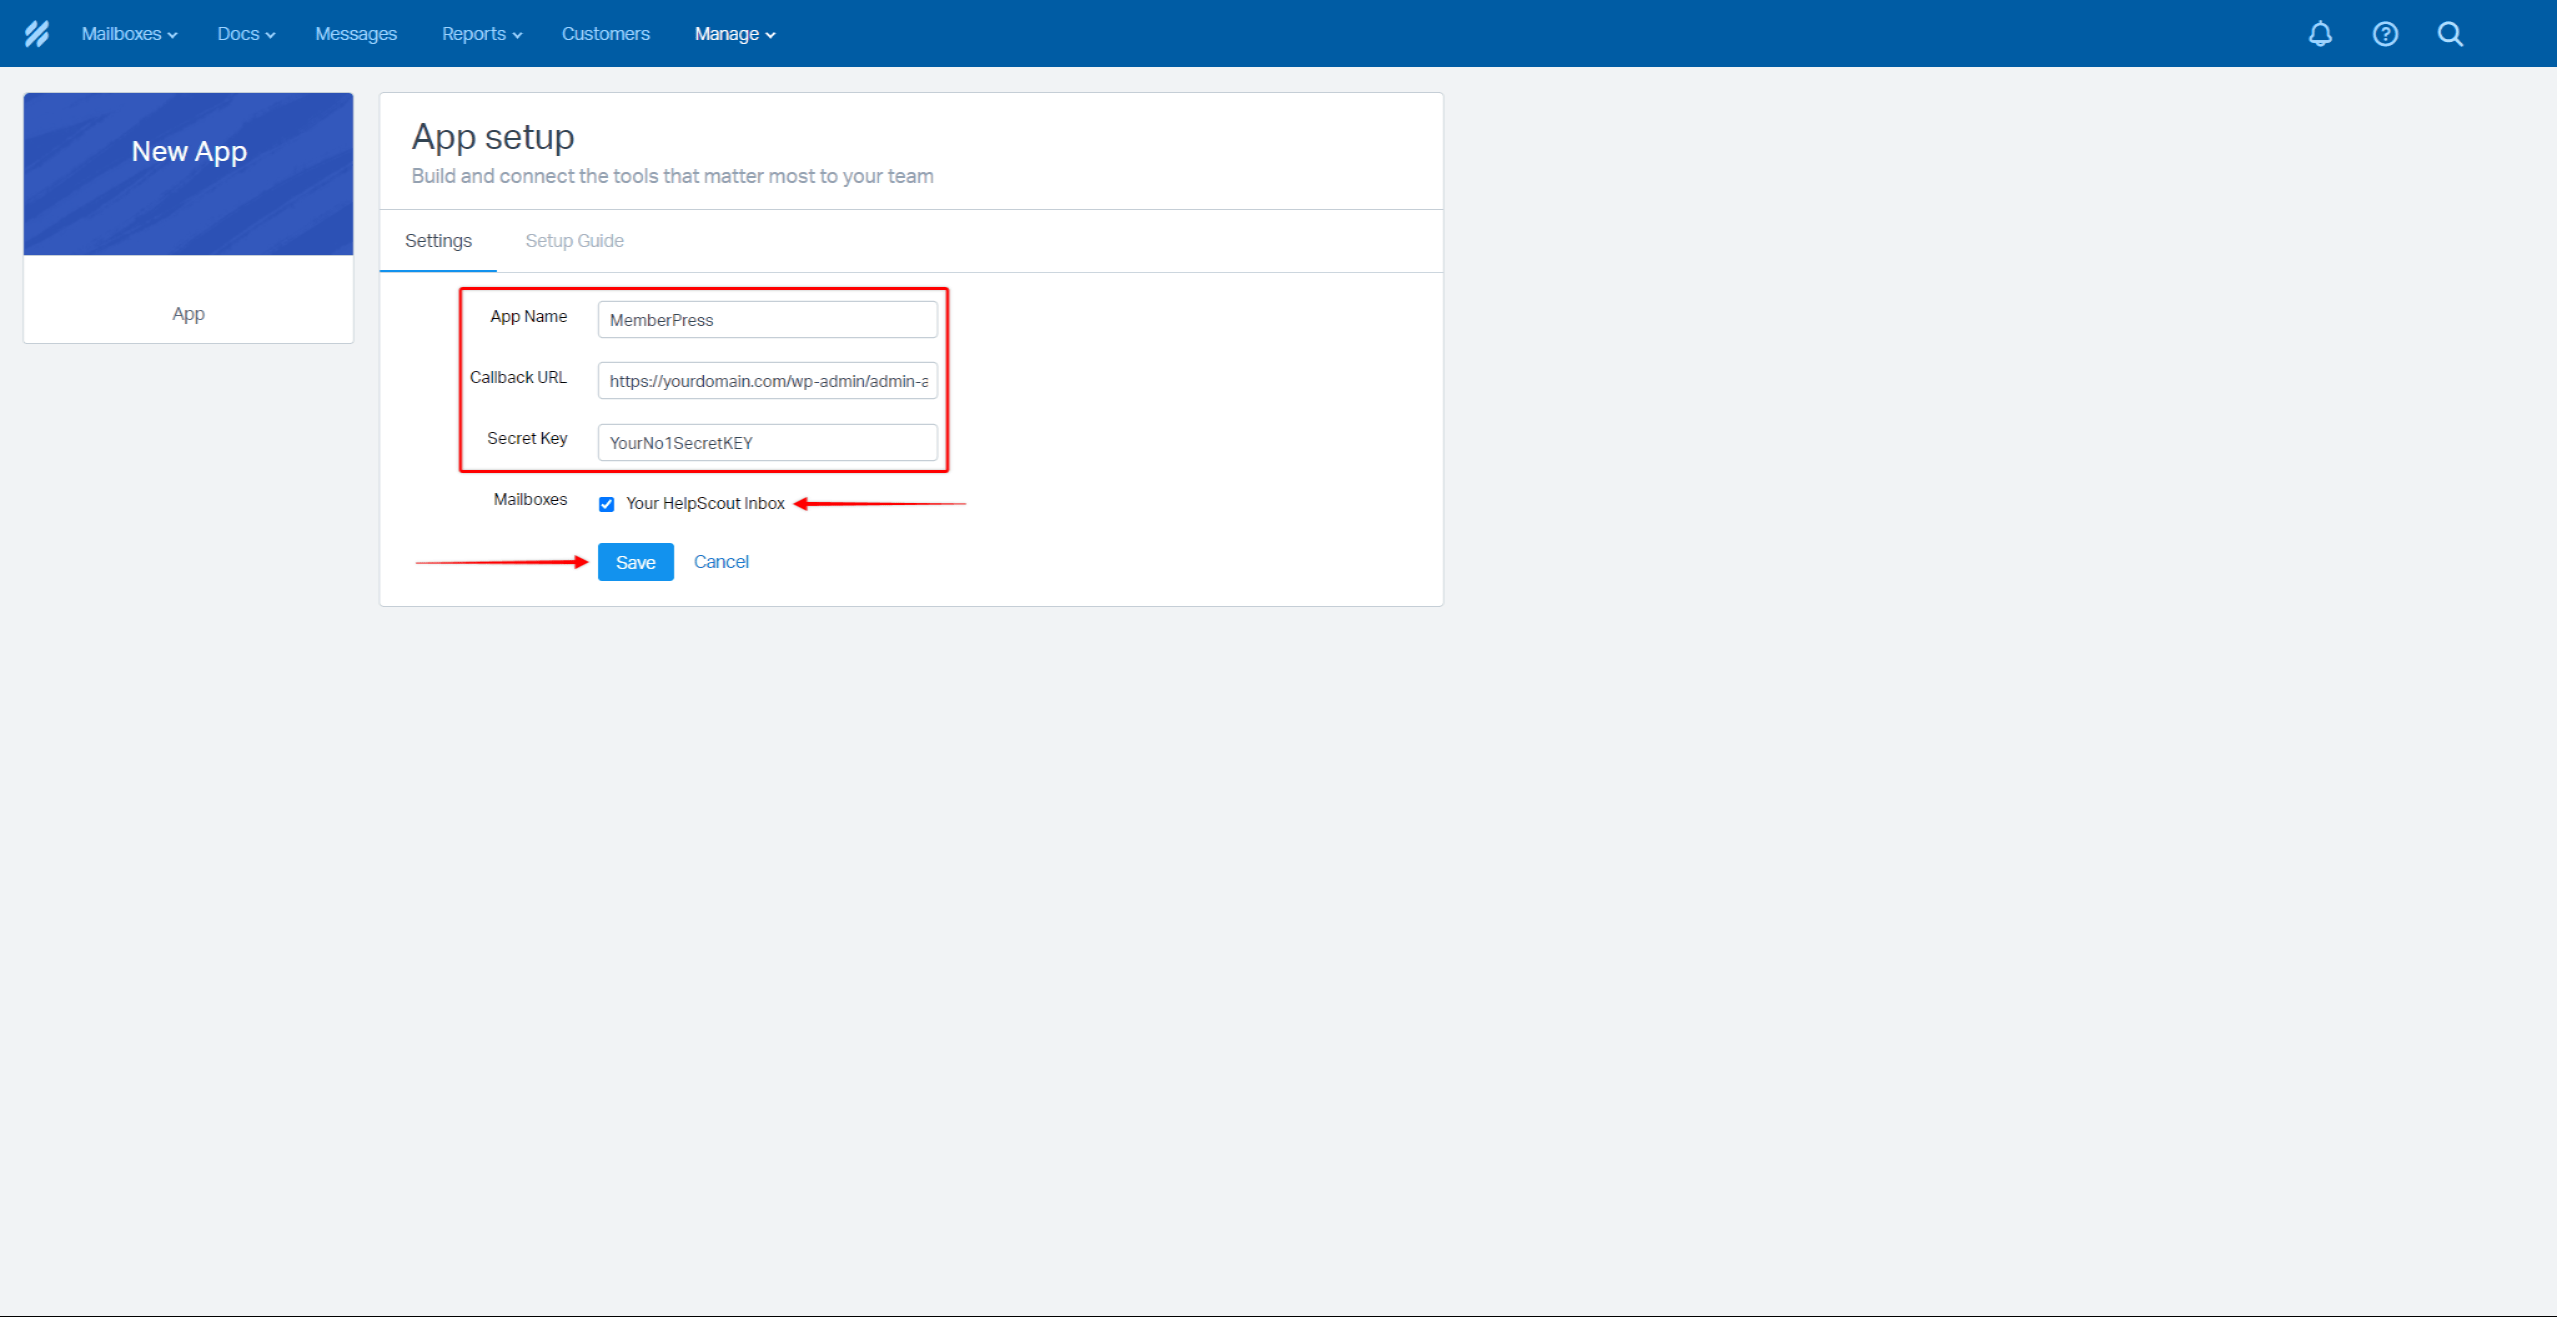This screenshot has height=1317, width=2557.
Task: Select the Messages navigation item
Action: coord(358,34)
